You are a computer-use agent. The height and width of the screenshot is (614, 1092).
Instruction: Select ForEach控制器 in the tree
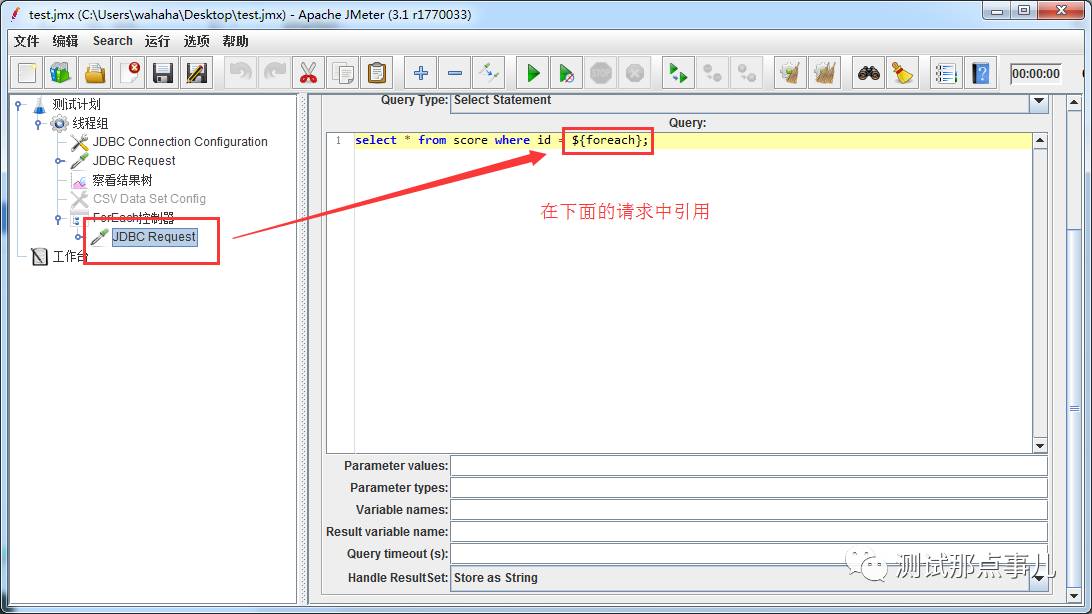pos(134,217)
